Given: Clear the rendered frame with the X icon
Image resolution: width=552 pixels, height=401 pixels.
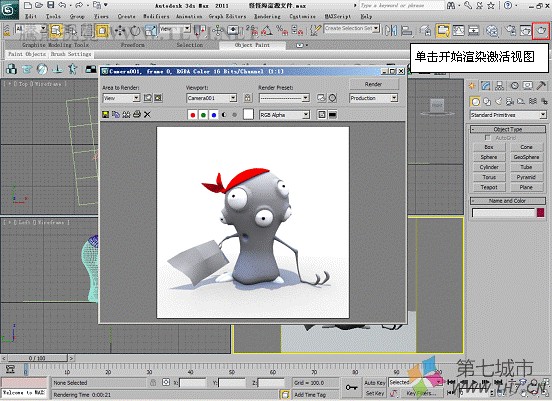Looking at the screenshot, I should pyautogui.click(x=147, y=114).
